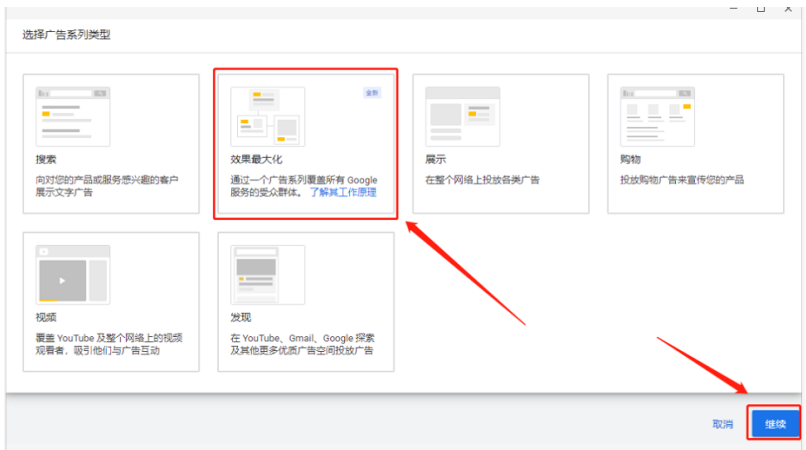806x450 pixels.
Task: Select the 效果最大化 campaign type illustration
Action: [x=268, y=117]
